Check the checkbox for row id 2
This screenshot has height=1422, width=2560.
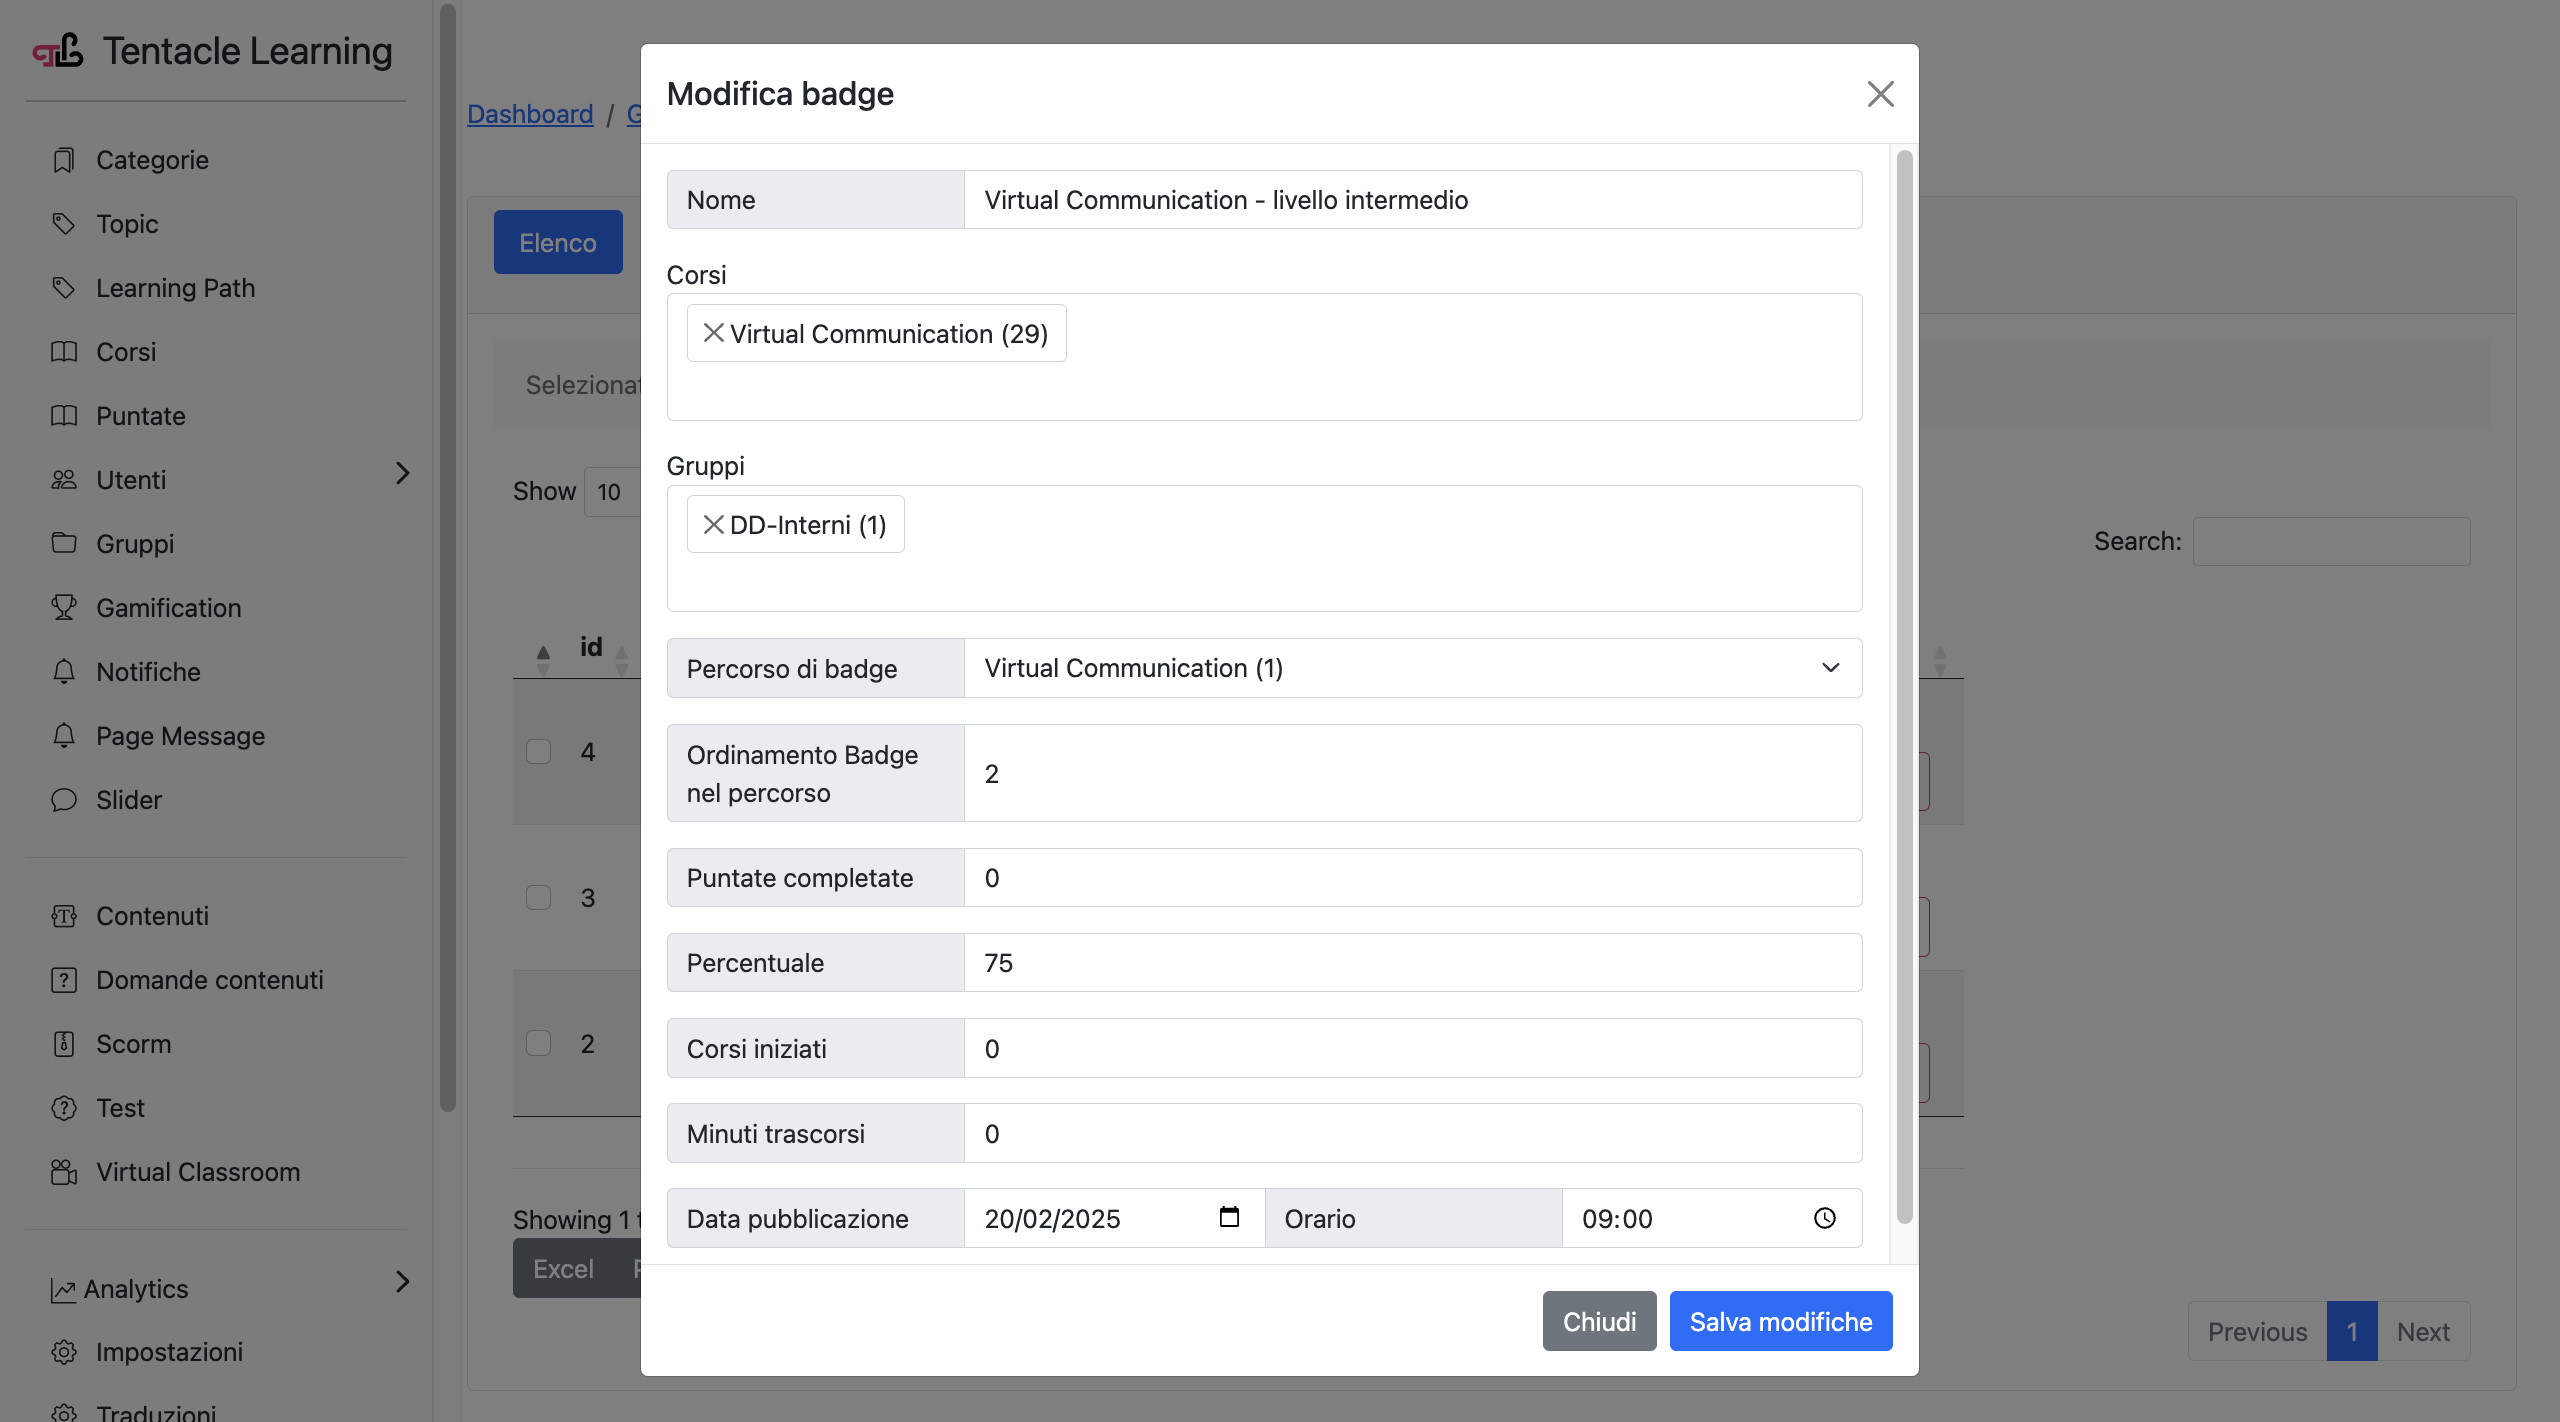tap(539, 1043)
